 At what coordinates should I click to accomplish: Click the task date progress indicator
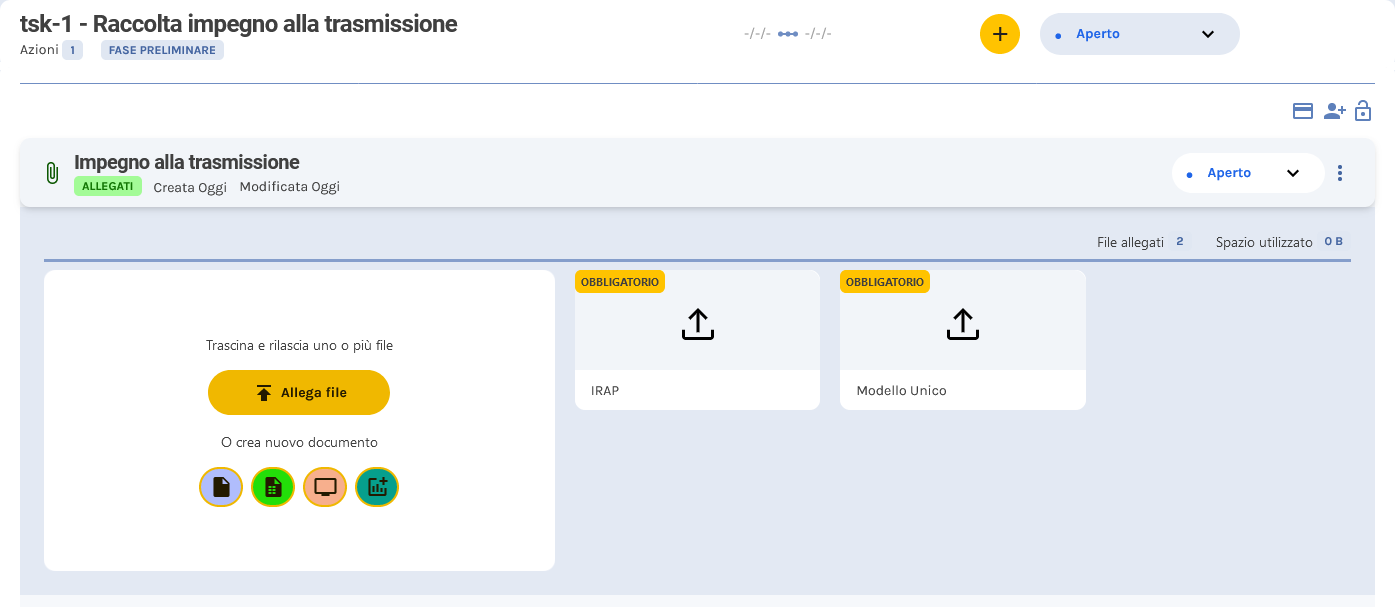click(787, 33)
